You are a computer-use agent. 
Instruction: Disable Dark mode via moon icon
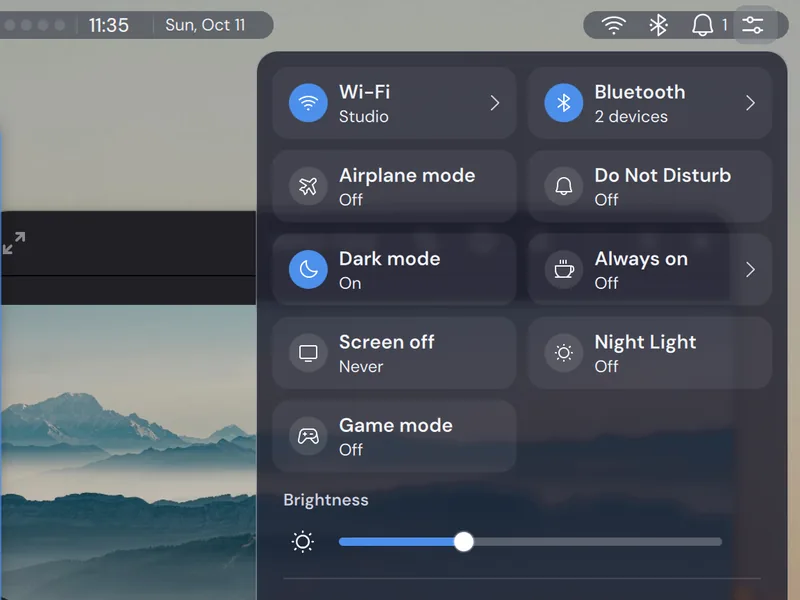coord(308,269)
